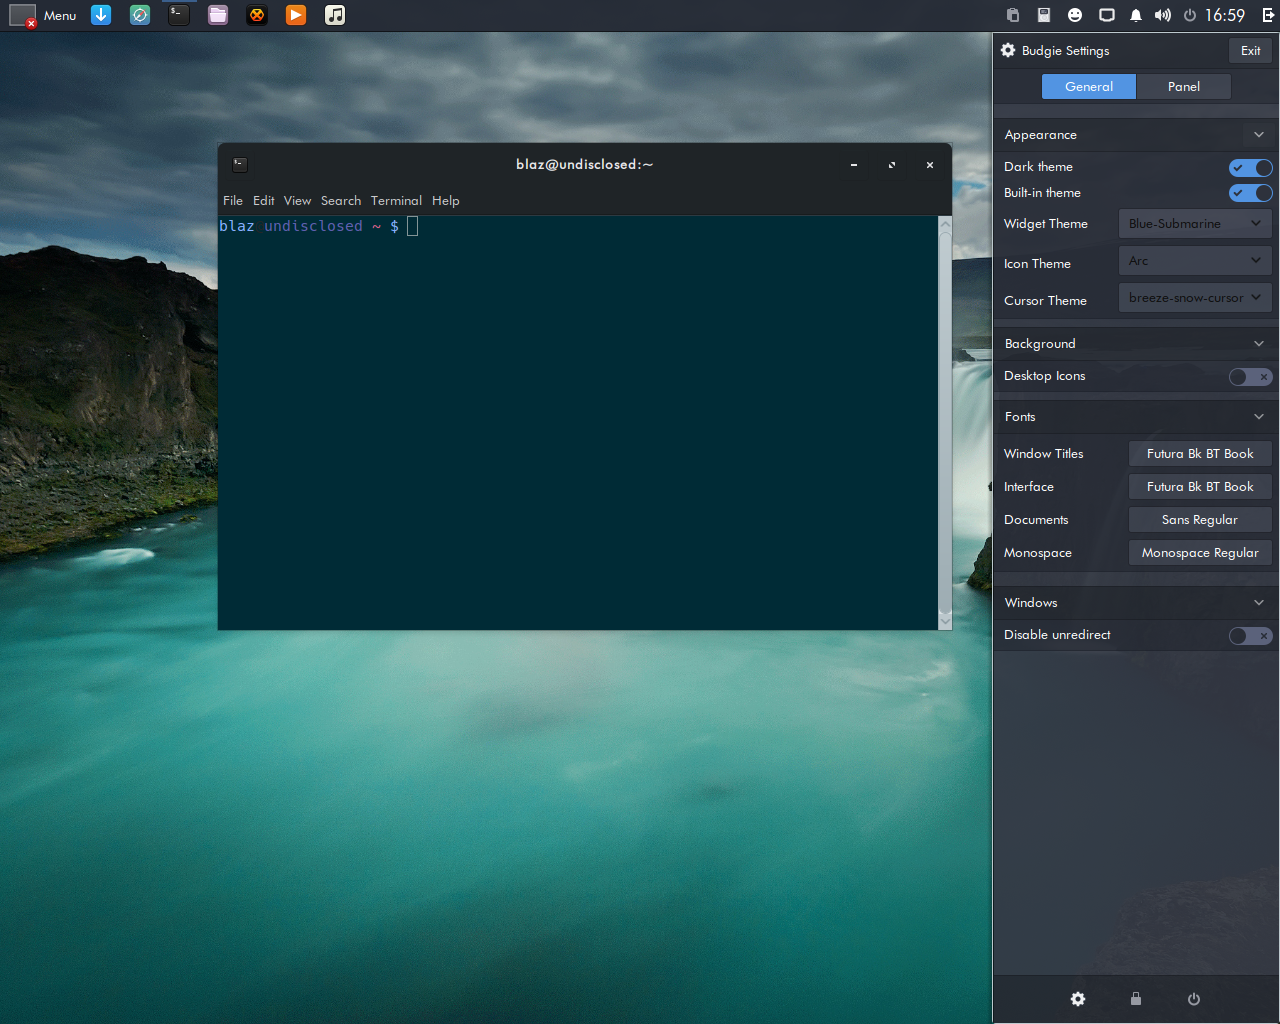Open the Widget Theme dropdown
The height and width of the screenshot is (1024, 1280).
tap(1195, 224)
